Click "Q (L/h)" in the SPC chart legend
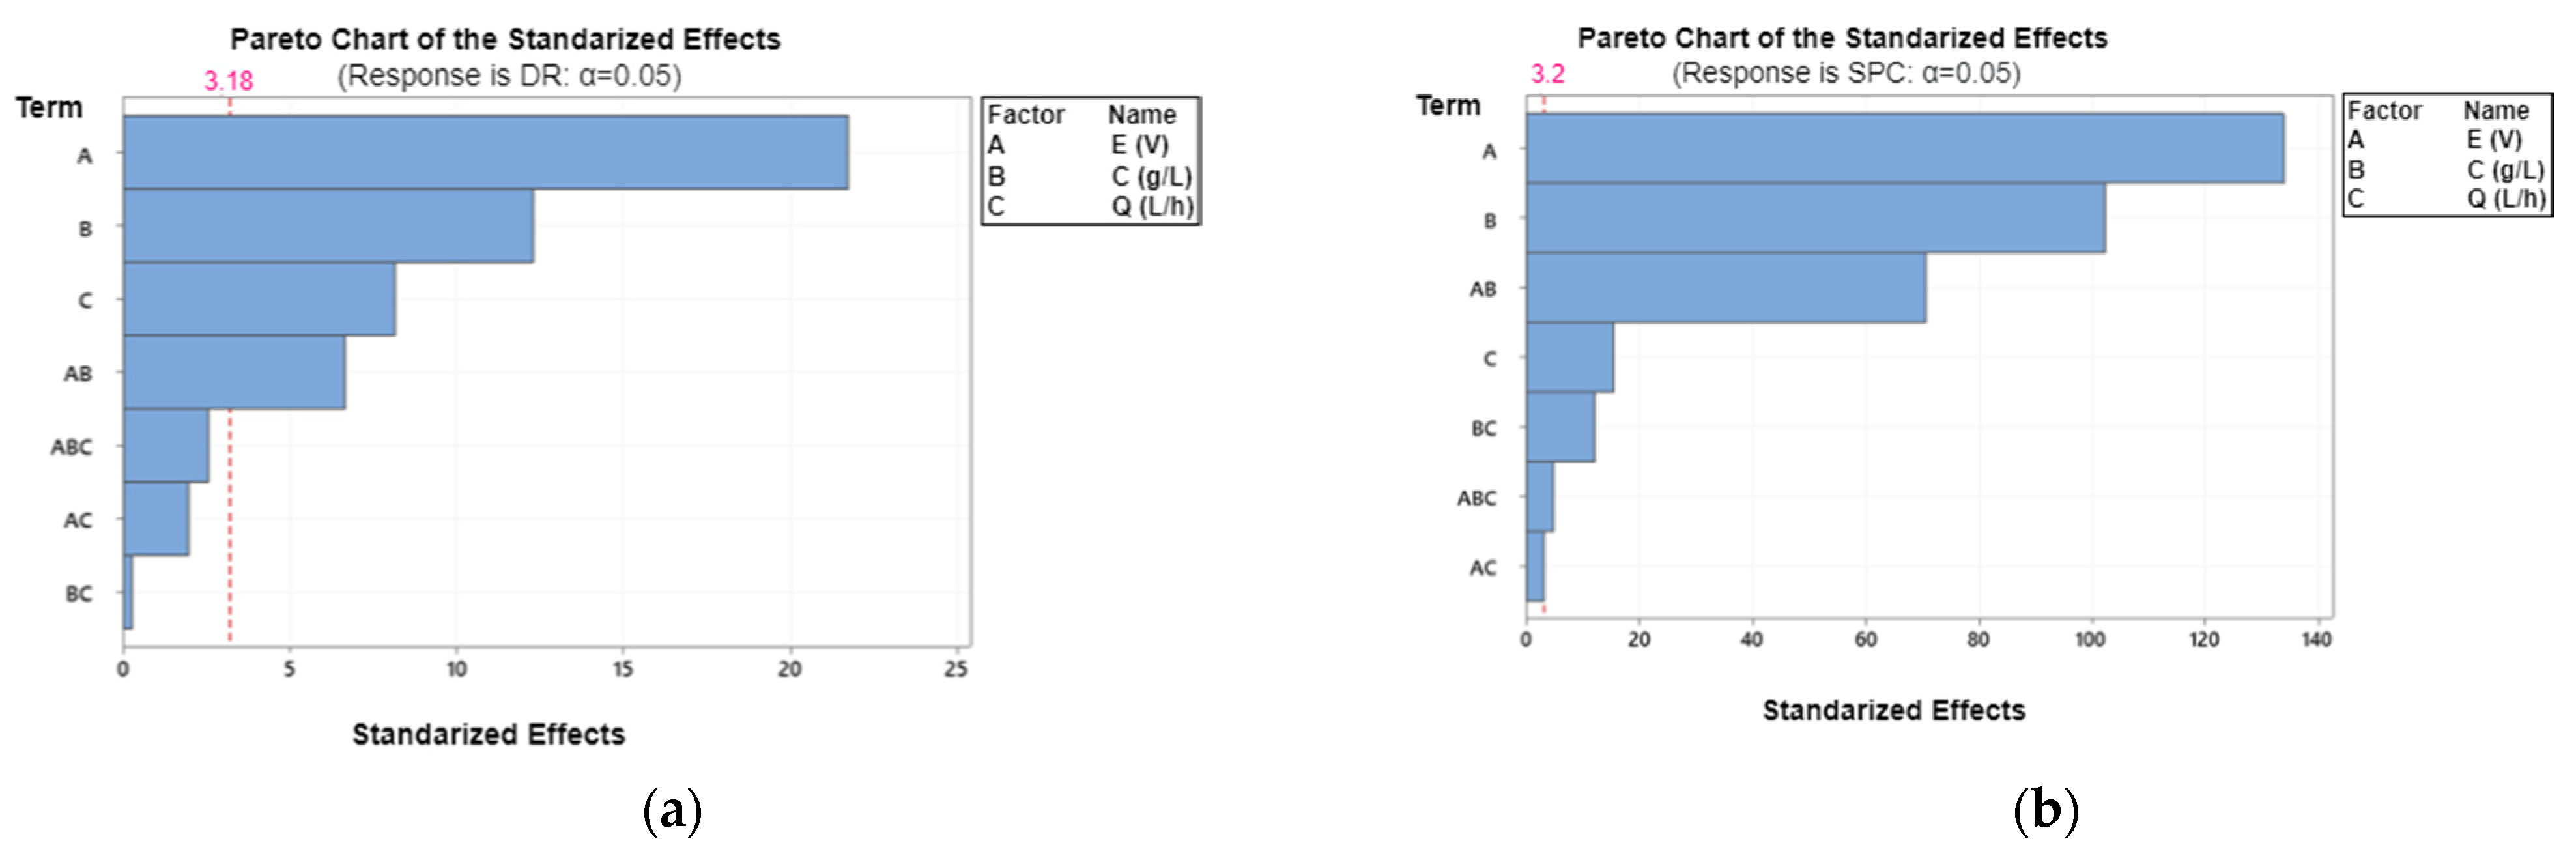The width and height of the screenshot is (2576, 856). pos(2505,198)
